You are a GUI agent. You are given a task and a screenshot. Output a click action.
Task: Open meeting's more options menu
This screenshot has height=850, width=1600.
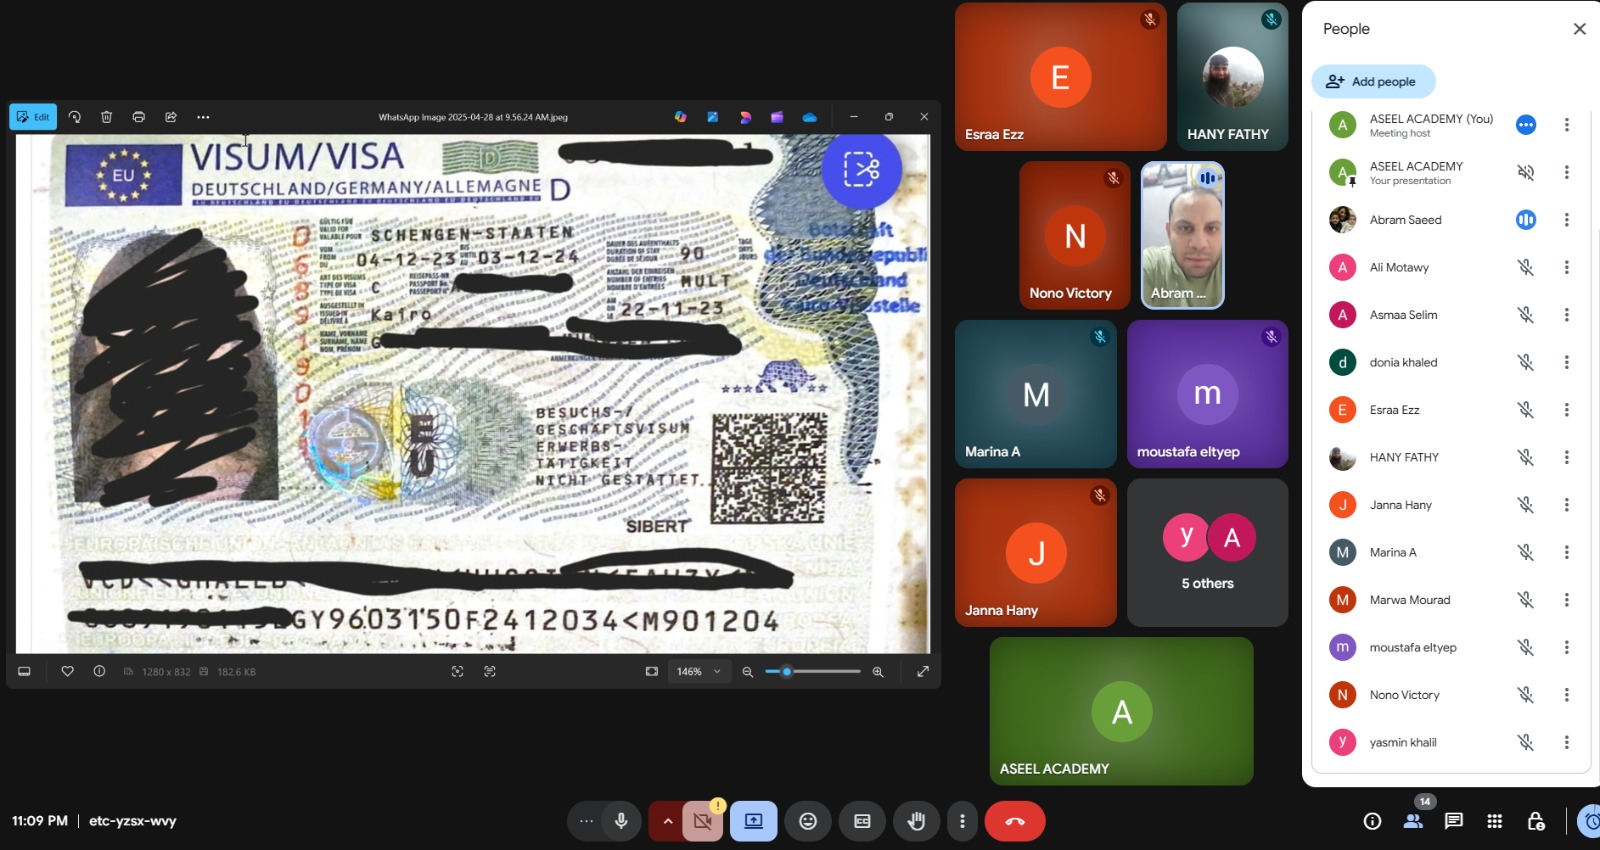tap(962, 821)
